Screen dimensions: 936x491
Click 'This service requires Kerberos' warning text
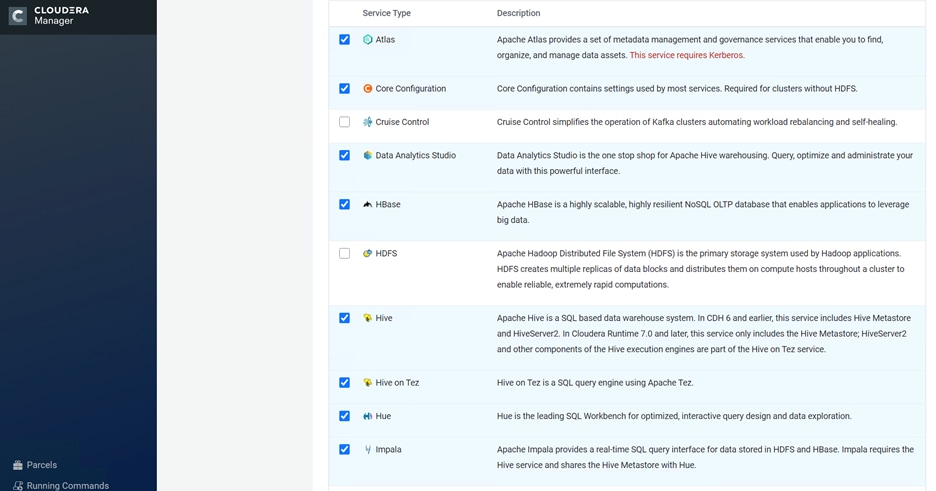[x=687, y=55]
